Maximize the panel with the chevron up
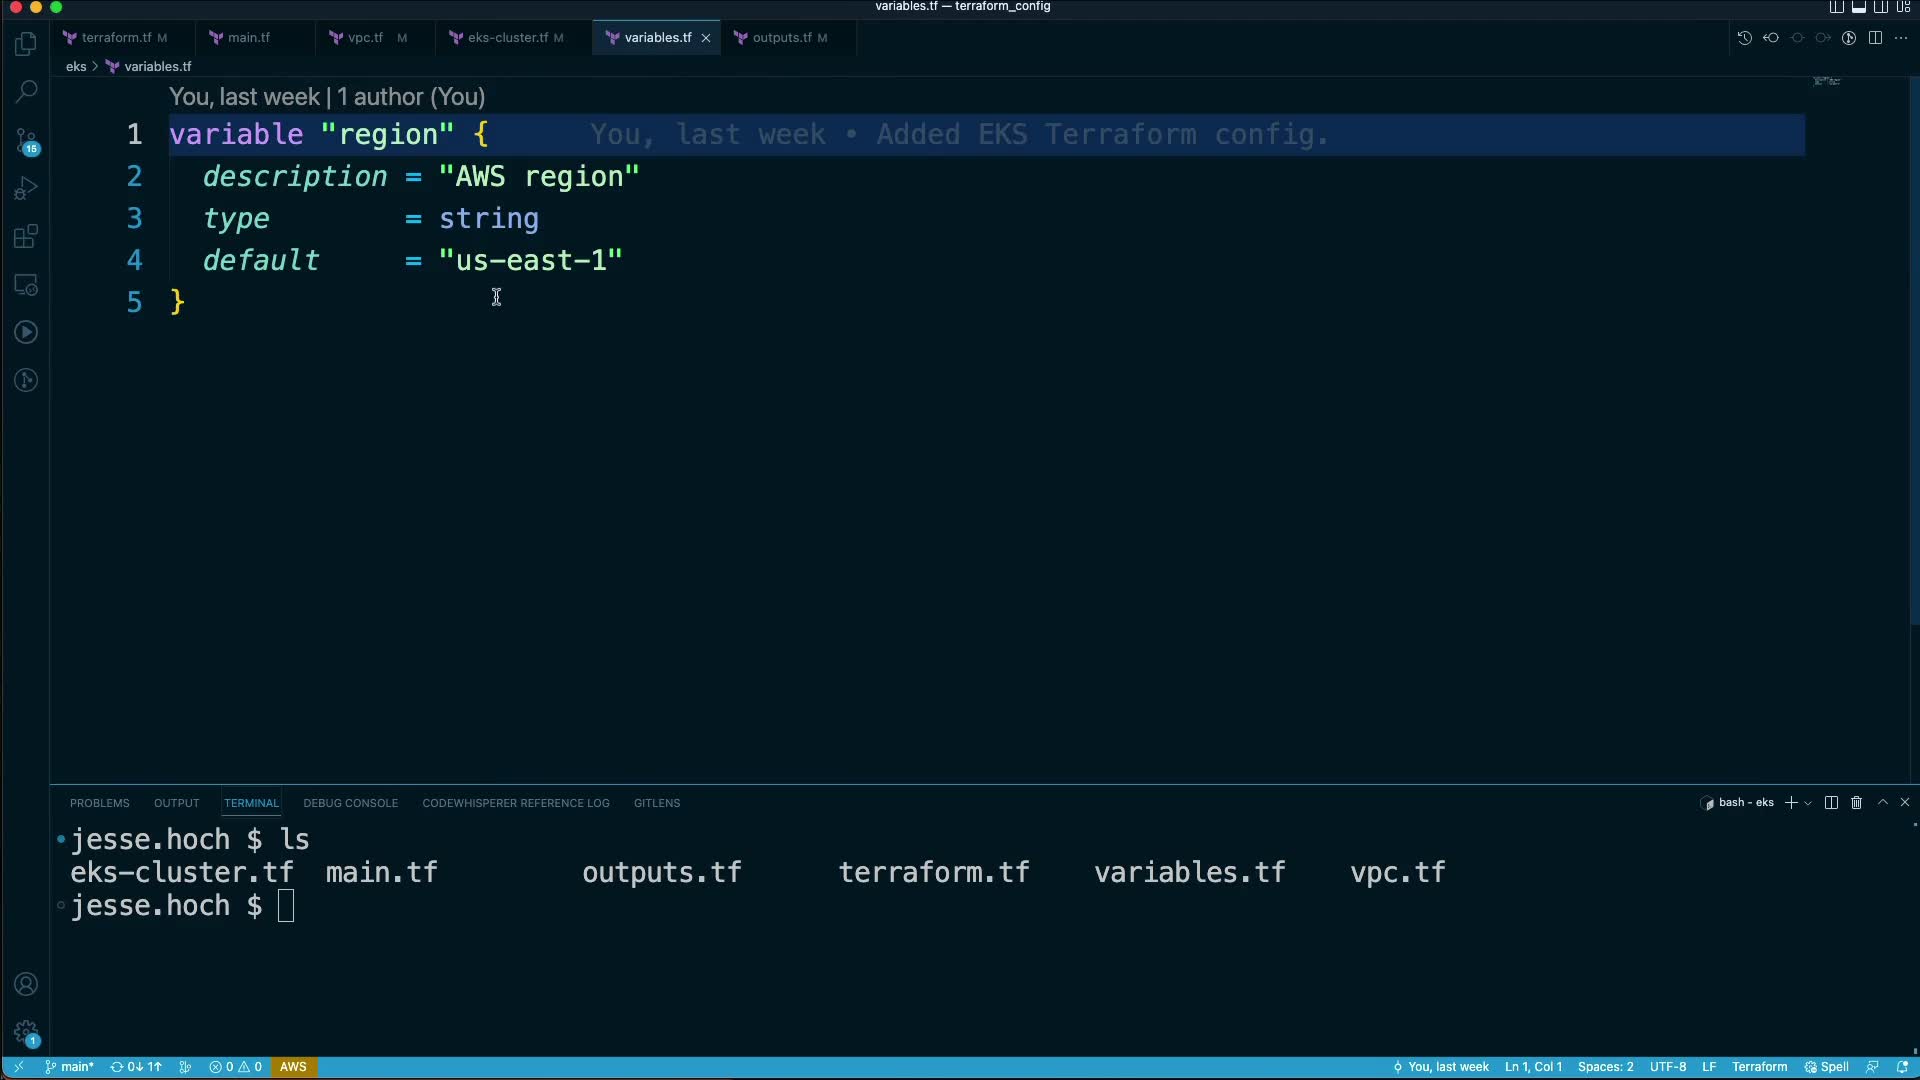The height and width of the screenshot is (1080, 1920). [x=1882, y=803]
